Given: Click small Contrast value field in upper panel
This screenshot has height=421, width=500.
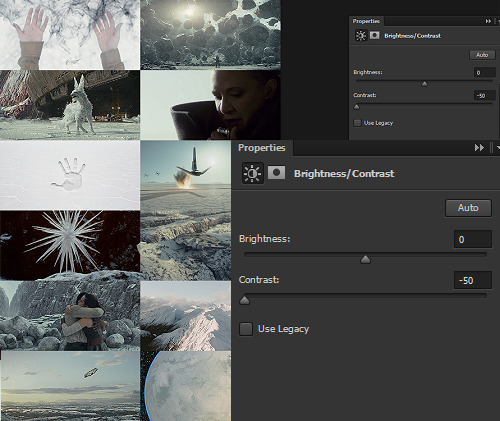Looking at the screenshot, I should [485, 95].
